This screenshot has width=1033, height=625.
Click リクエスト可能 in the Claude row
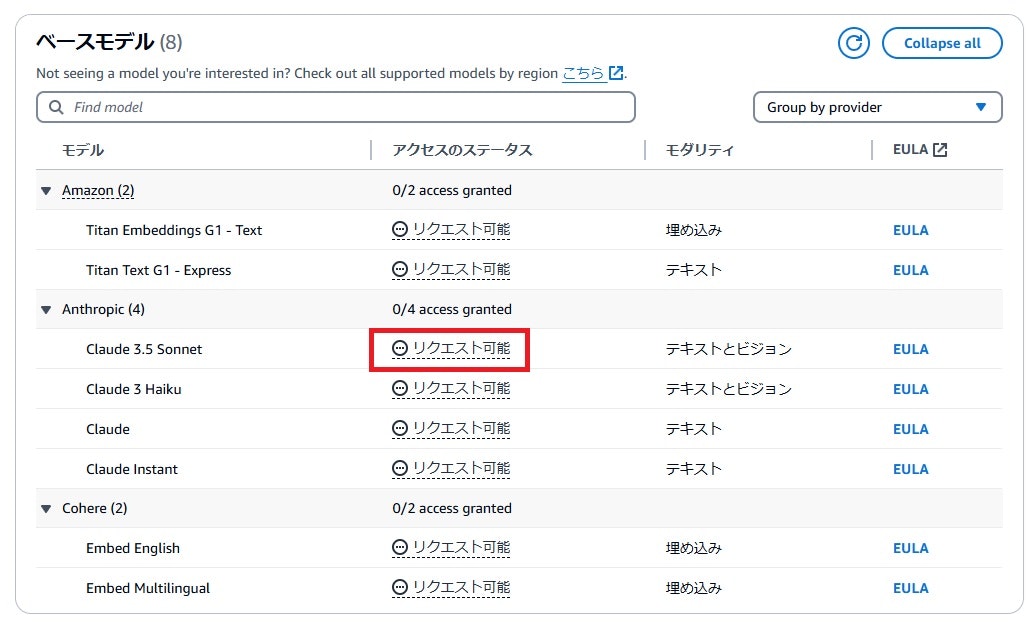461,429
